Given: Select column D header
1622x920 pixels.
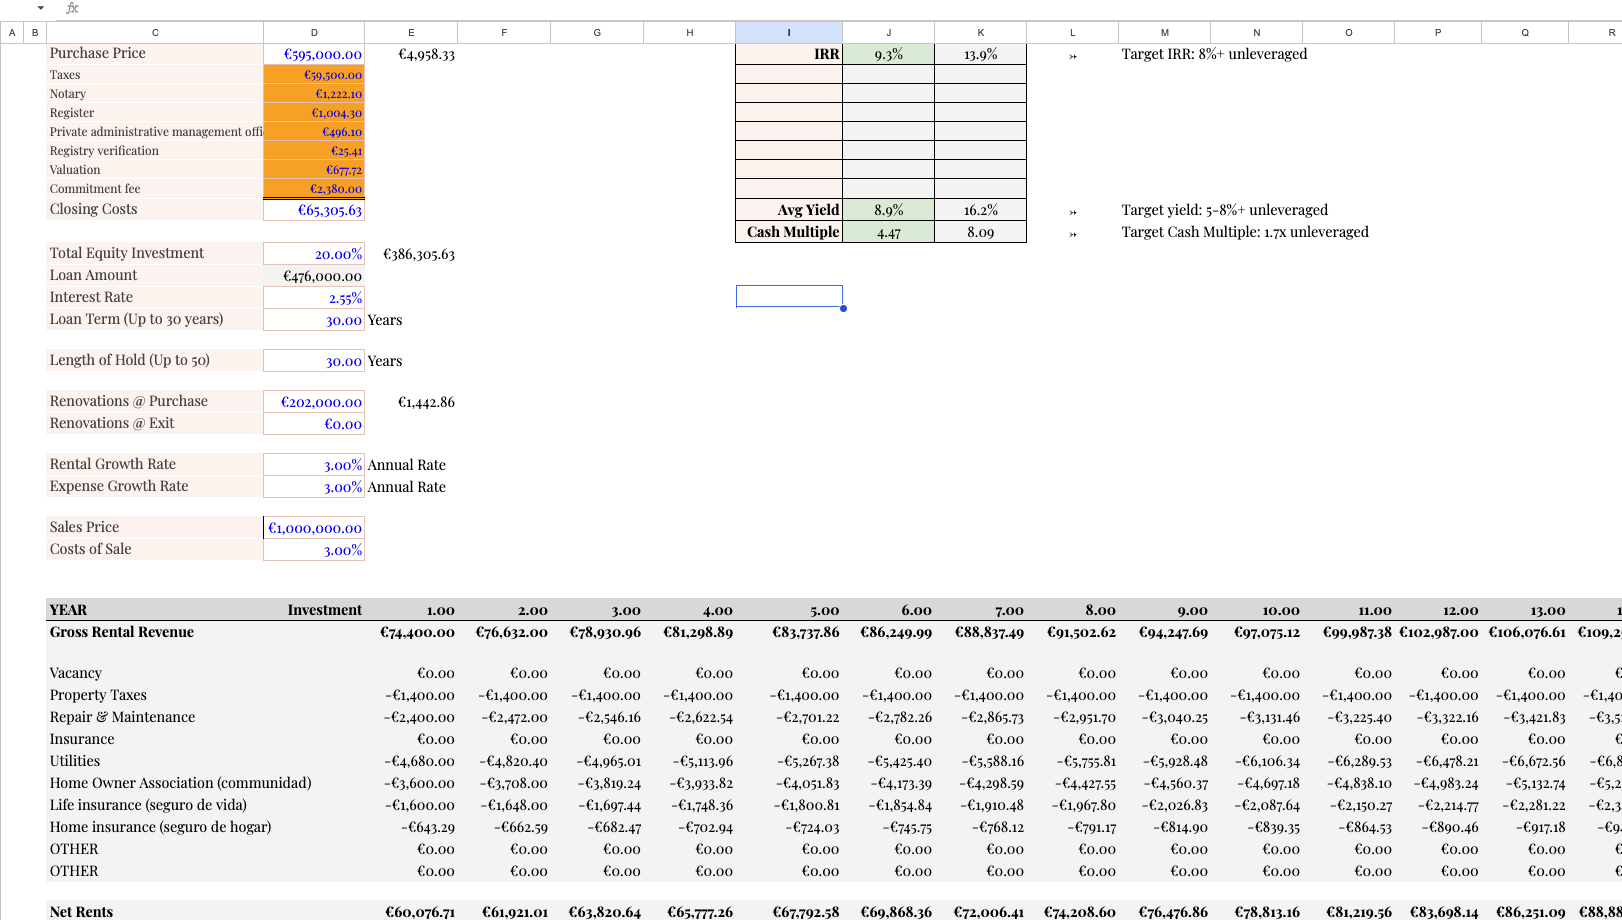Looking at the screenshot, I should pyautogui.click(x=314, y=33).
